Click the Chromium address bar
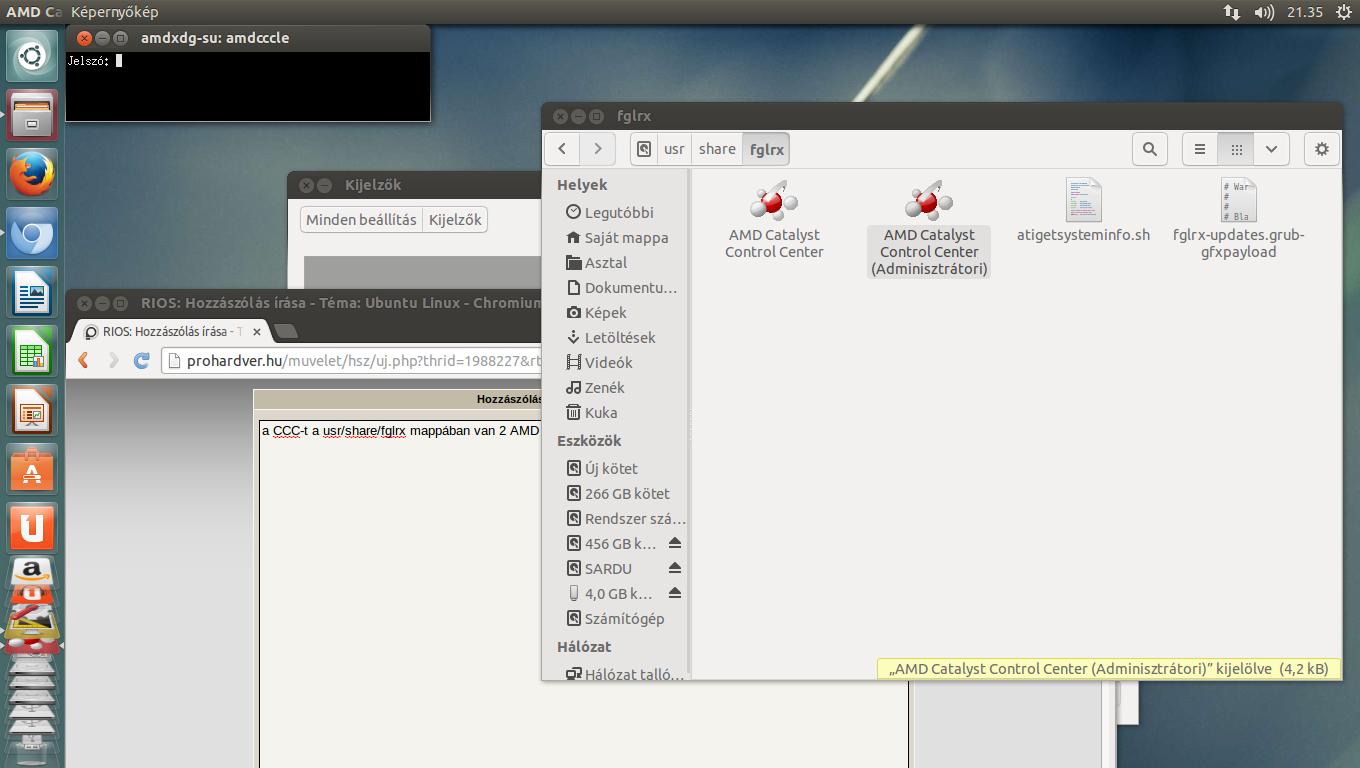The image size is (1360, 768). tap(351, 361)
